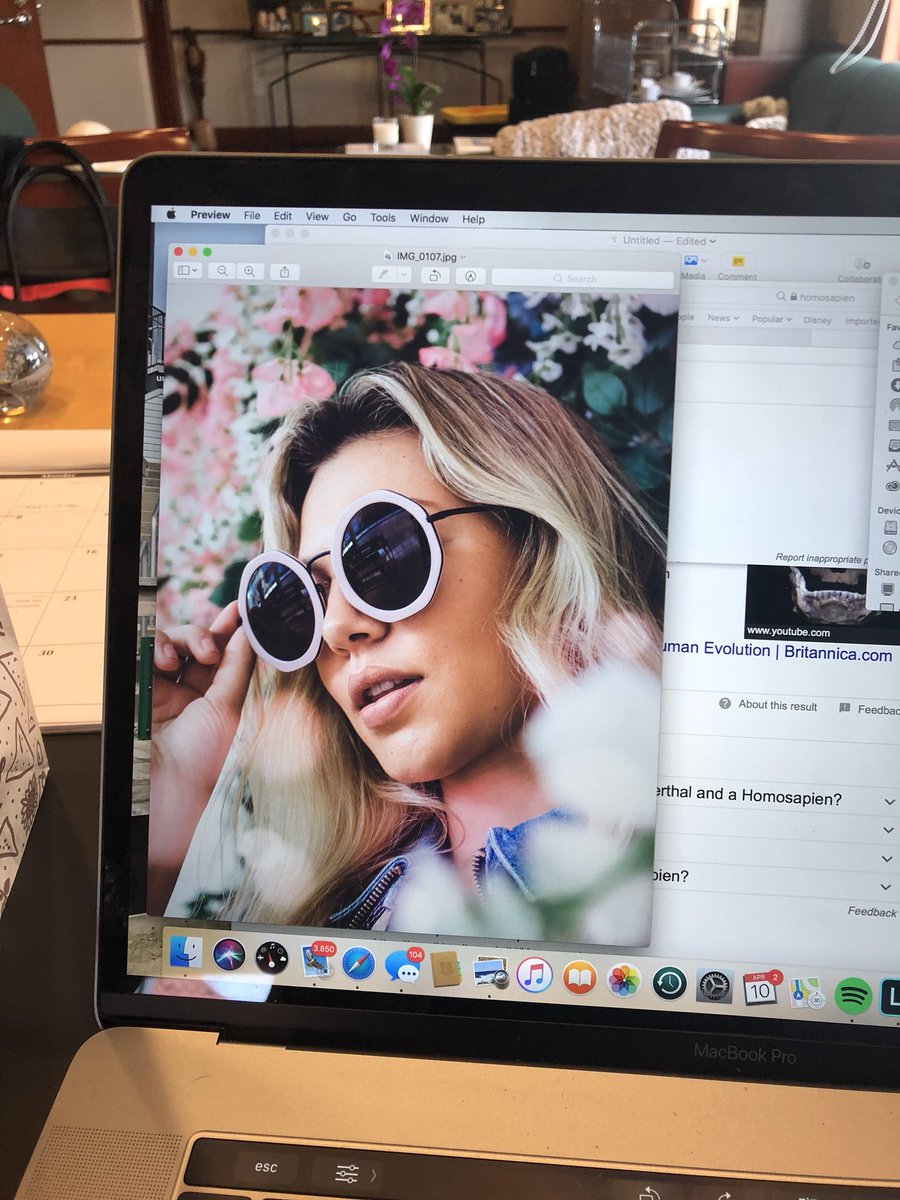Viewport: 900px width, 1200px height.
Task: Open the News bookmarks dropdown in Safari
Action: coord(723,318)
